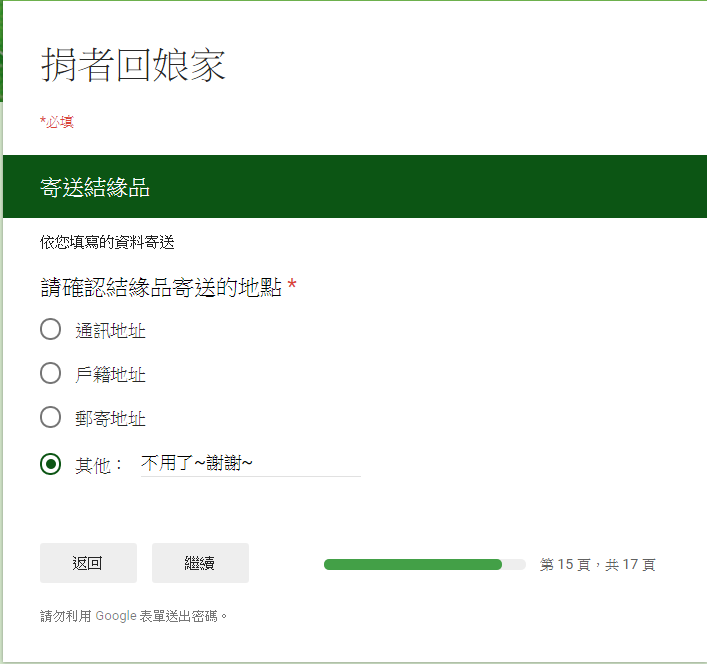Screen dimensions: 707x664
Task: Click the 戶籍地址 option label text
Action: 110,375
